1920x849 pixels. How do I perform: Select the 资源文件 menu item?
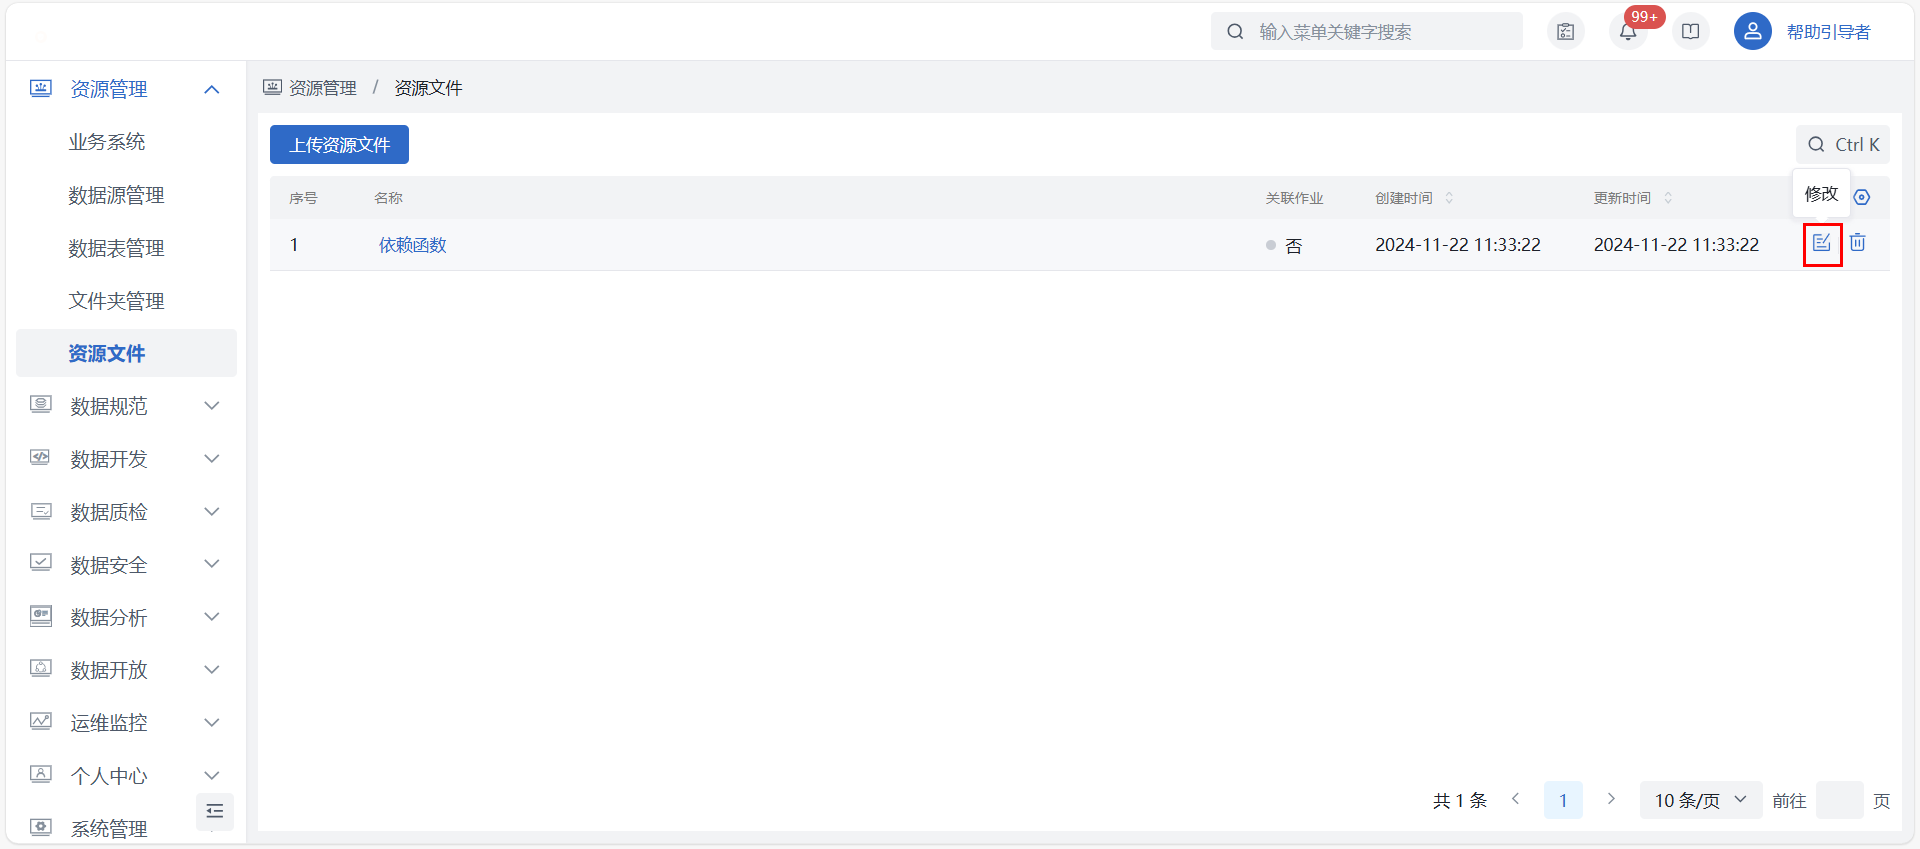coord(126,353)
